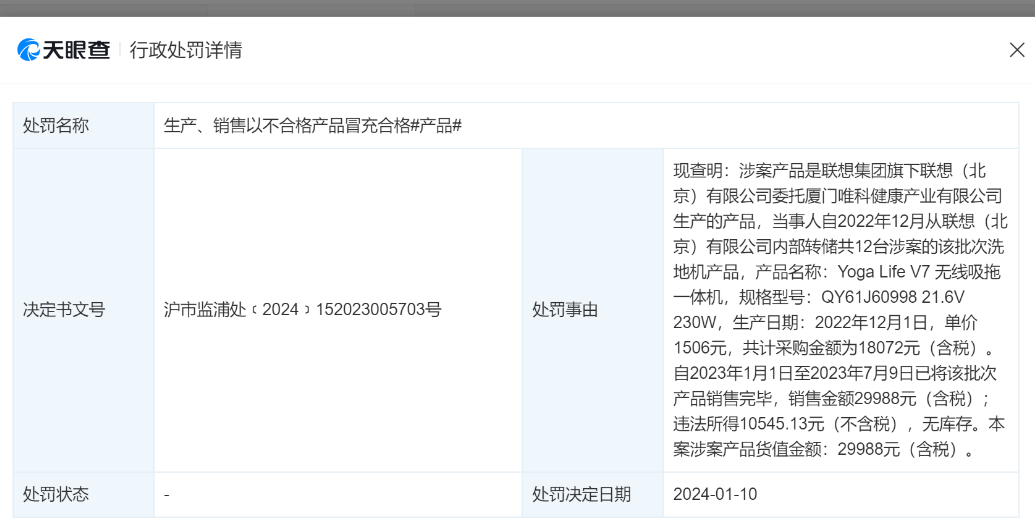Viewport: 1035px width, 518px height.
Task: Click the 行政处罚详情 dialog title
Action: click(x=186, y=50)
